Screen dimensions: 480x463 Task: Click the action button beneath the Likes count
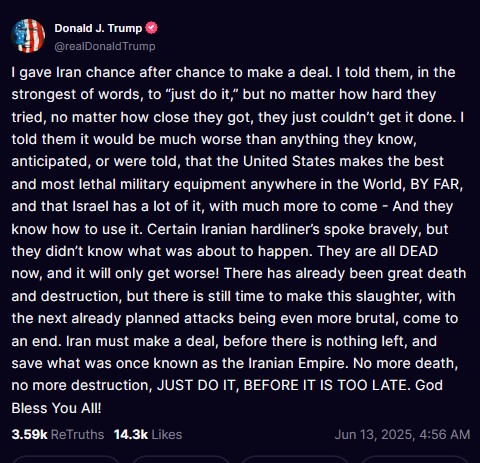pos(181,459)
